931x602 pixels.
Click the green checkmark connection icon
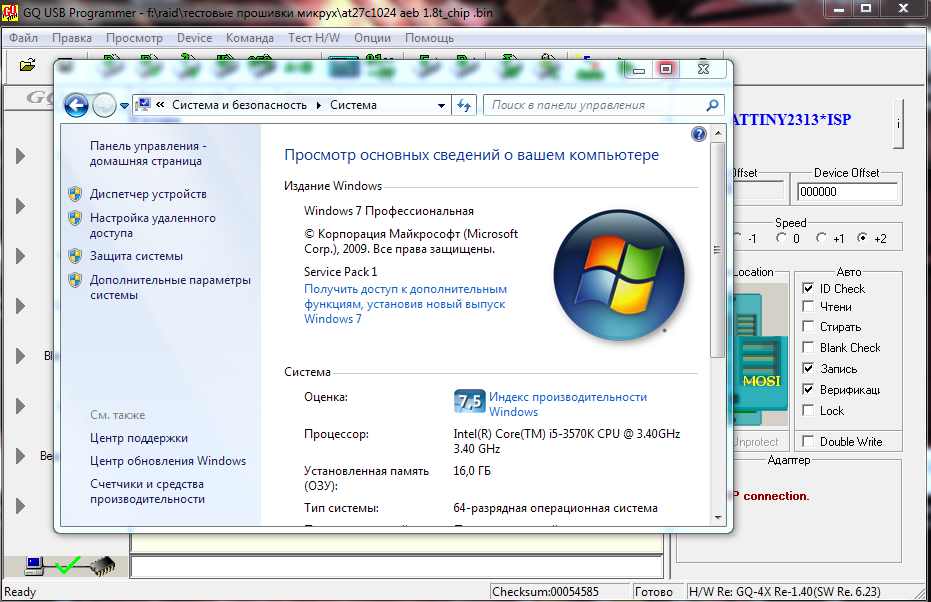tap(68, 565)
